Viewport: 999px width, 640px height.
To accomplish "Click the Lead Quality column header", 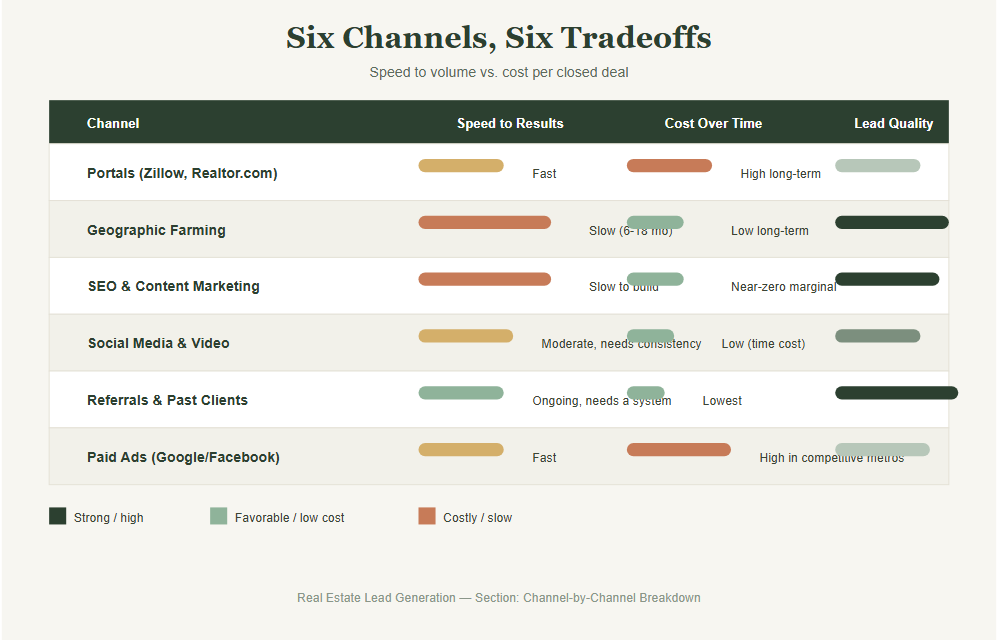I will point(893,124).
